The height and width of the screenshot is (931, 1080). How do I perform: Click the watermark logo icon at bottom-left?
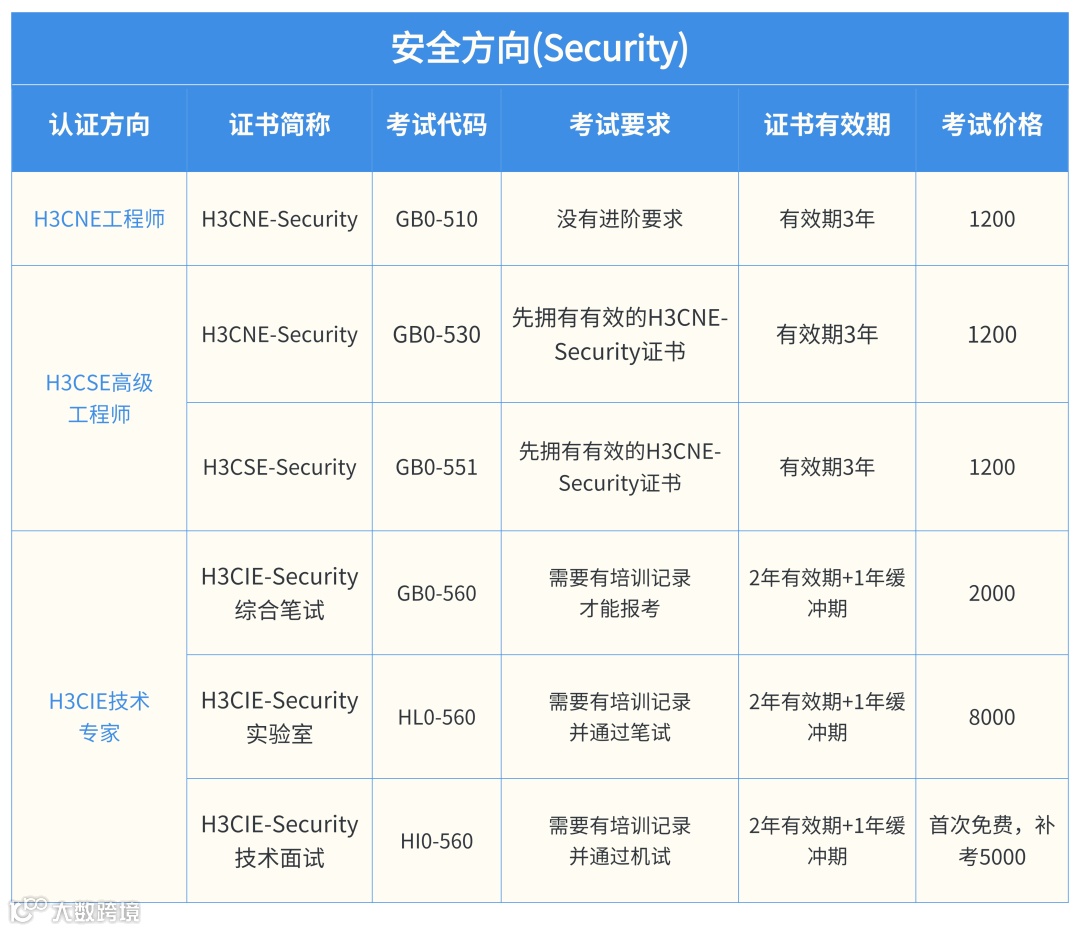(x=28, y=908)
